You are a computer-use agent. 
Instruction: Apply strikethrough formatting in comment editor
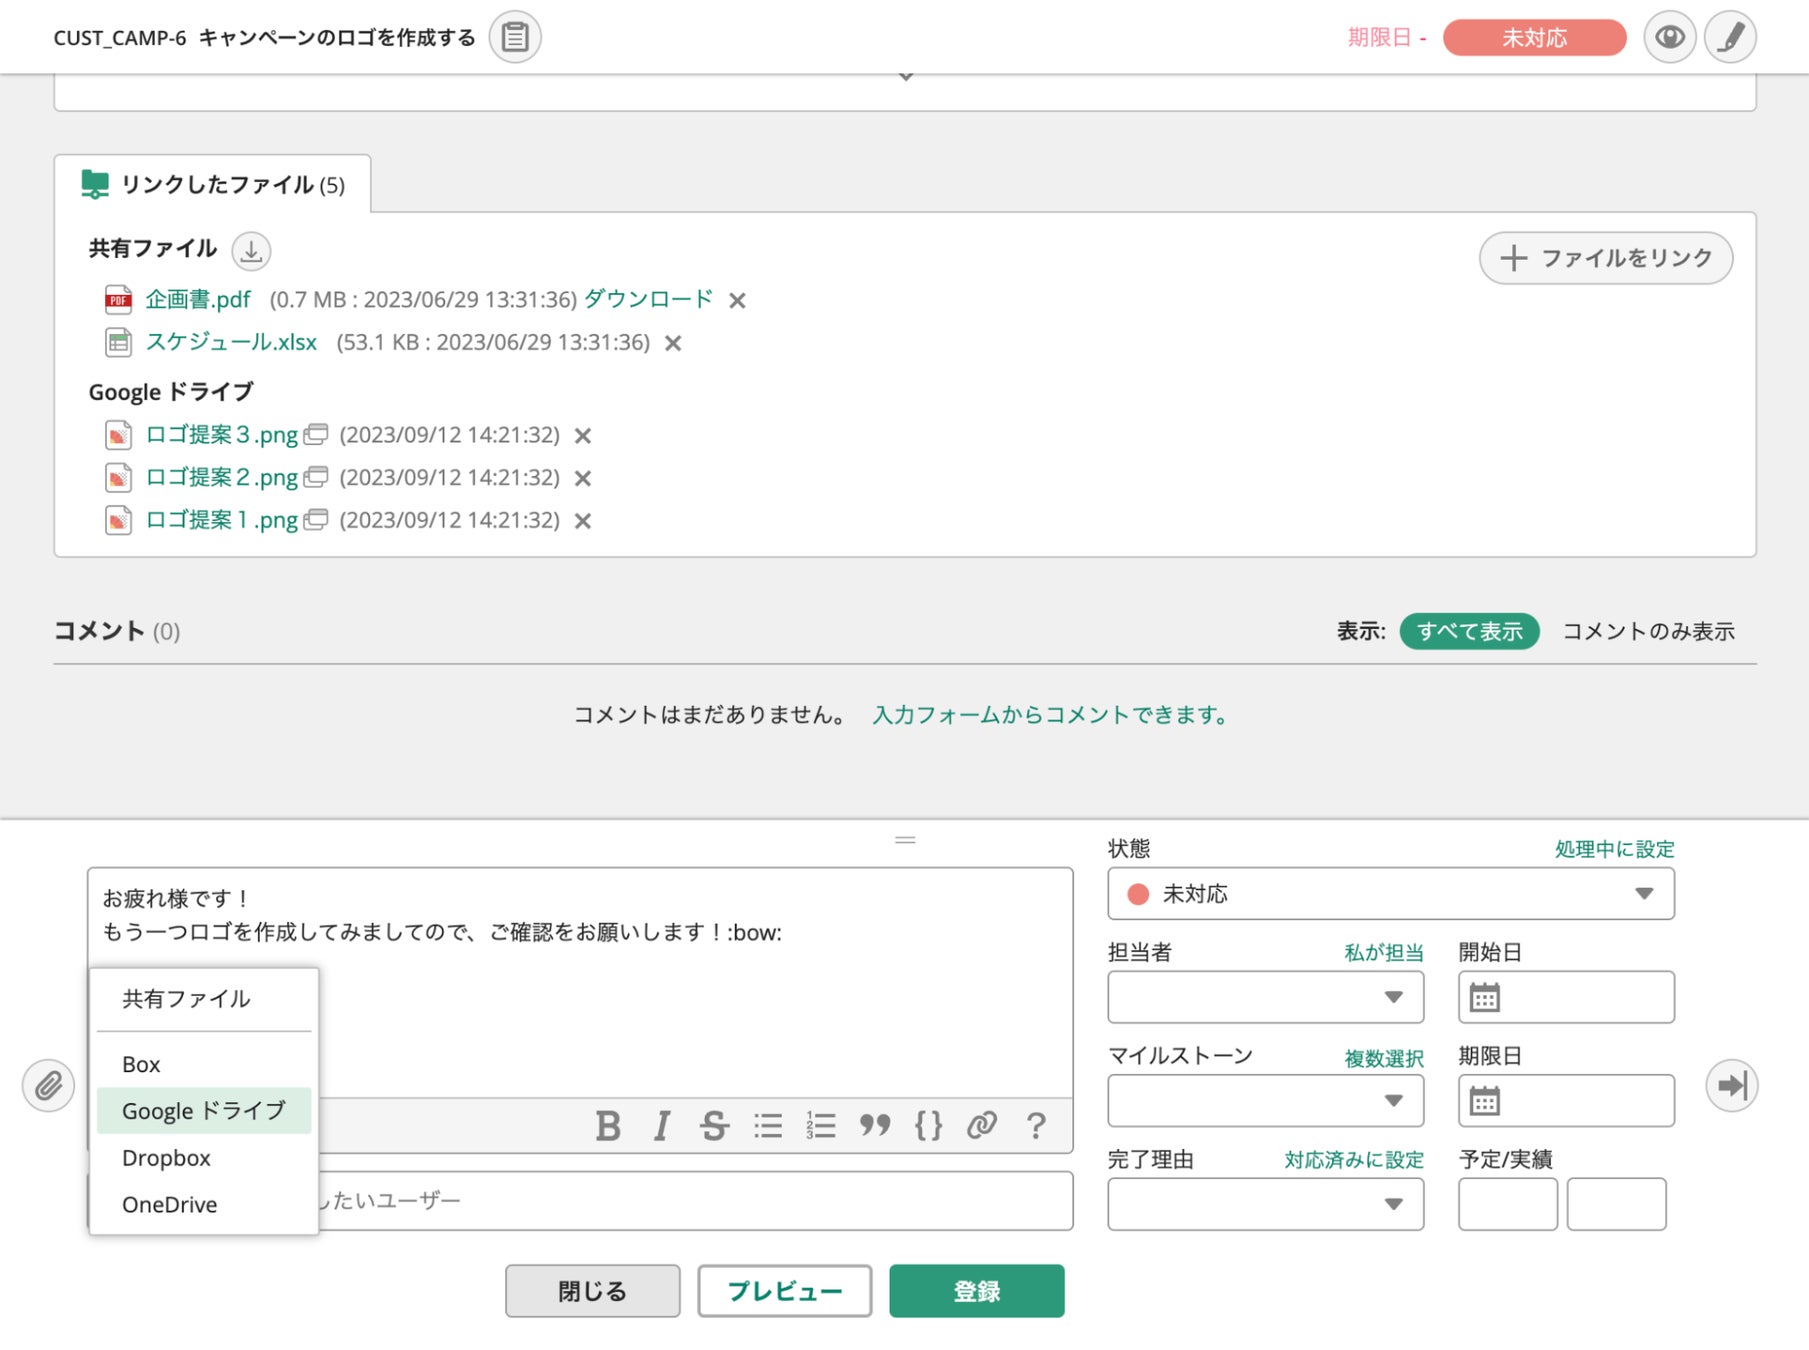pyautogui.click(x=714, y=1126)
